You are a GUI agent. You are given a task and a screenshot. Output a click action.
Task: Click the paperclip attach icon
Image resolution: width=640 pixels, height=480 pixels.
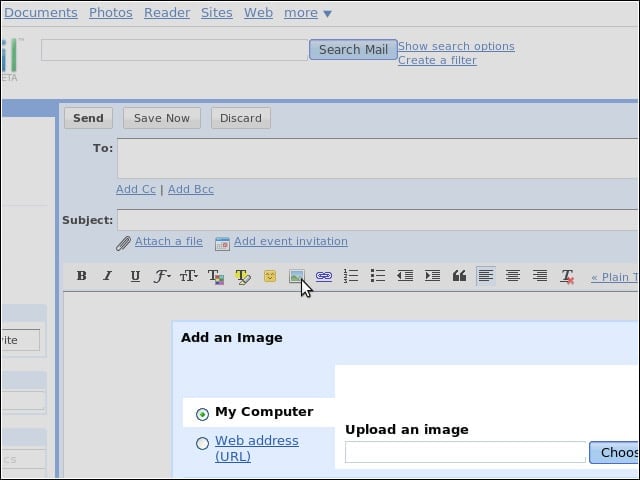click(x=123, y=243)
